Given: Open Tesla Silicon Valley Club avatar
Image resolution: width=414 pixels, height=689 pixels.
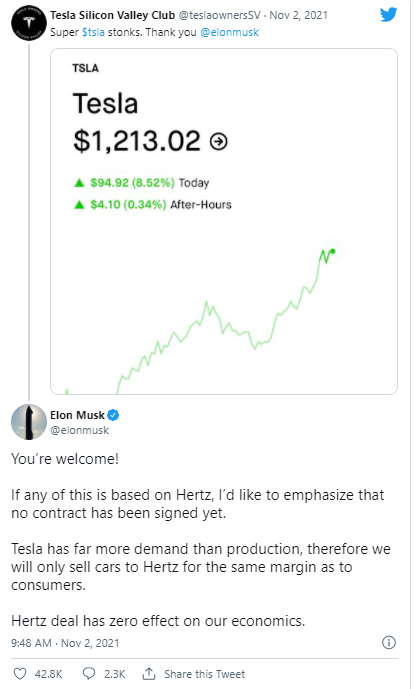Looking at the screenshot, I should 29,23.
